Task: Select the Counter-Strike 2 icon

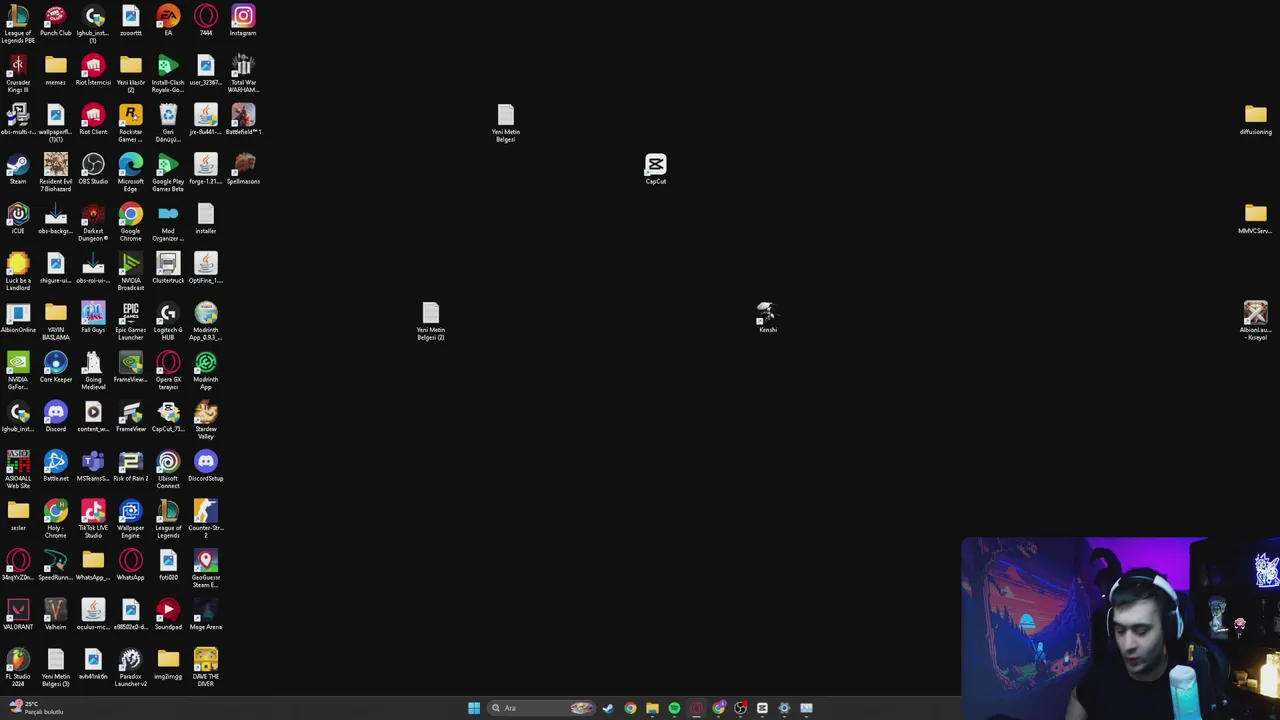Action: point(206,519)
